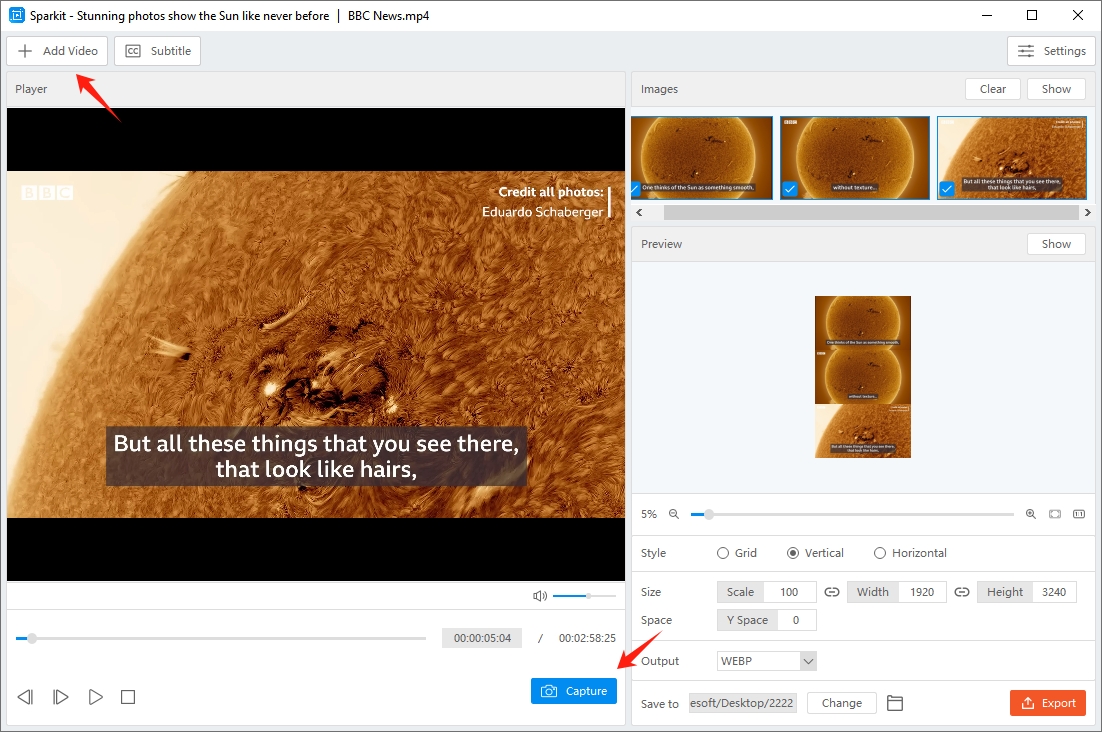Click the Capture button with camera icon
The image size is (1102, 732).
point(573,691)
